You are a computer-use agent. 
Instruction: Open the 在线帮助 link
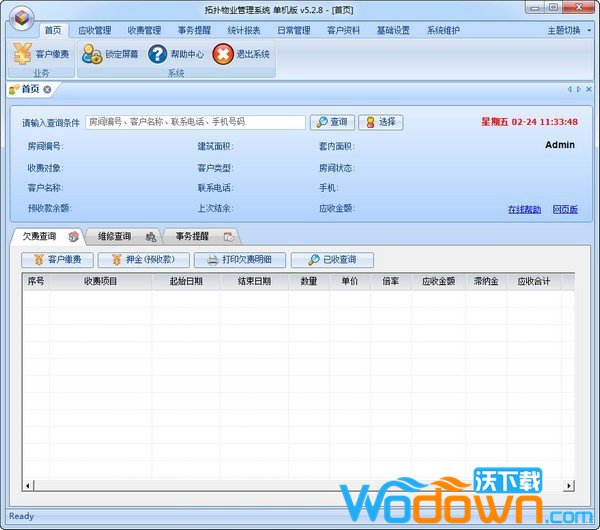524,209
